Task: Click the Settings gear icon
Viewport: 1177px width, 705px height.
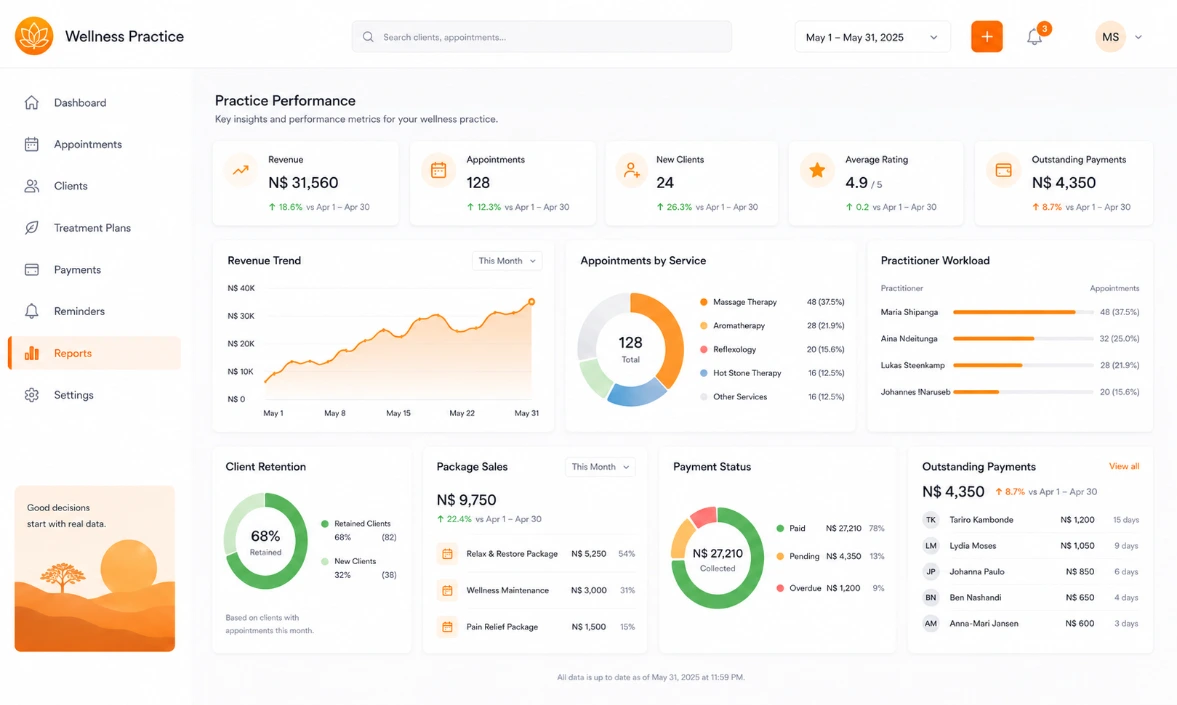Action: click(32, 395)
